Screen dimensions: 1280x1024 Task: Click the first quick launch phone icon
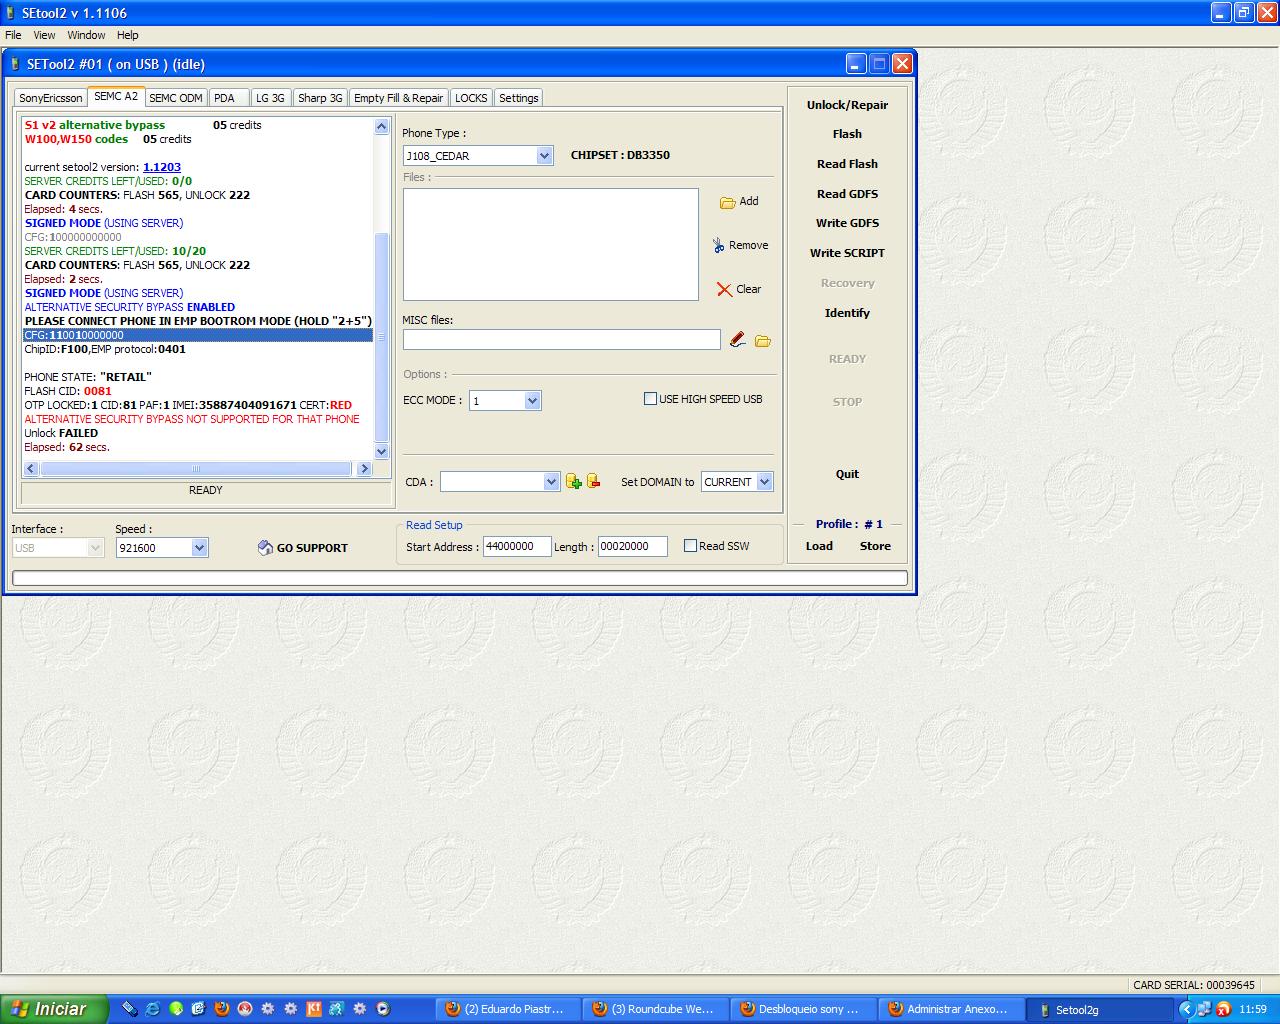(x=129, y=1009)
